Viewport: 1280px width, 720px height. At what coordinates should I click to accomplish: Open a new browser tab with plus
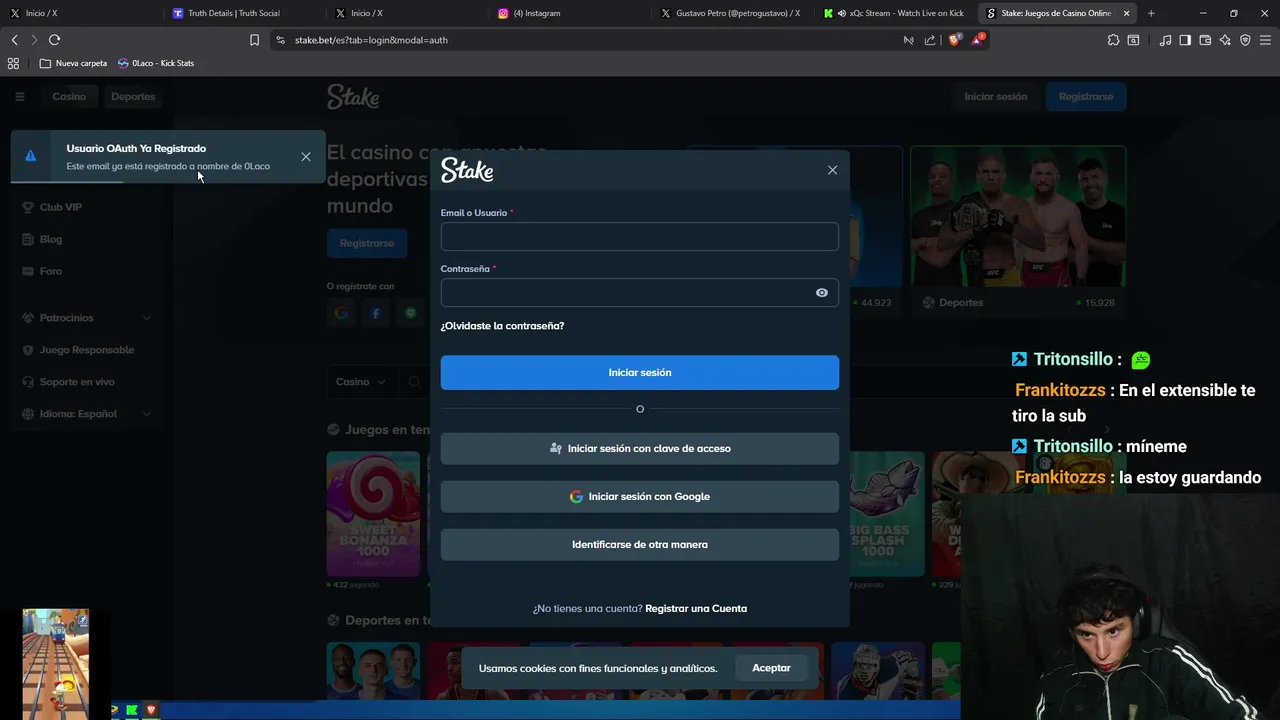[x=1151, y=13]
